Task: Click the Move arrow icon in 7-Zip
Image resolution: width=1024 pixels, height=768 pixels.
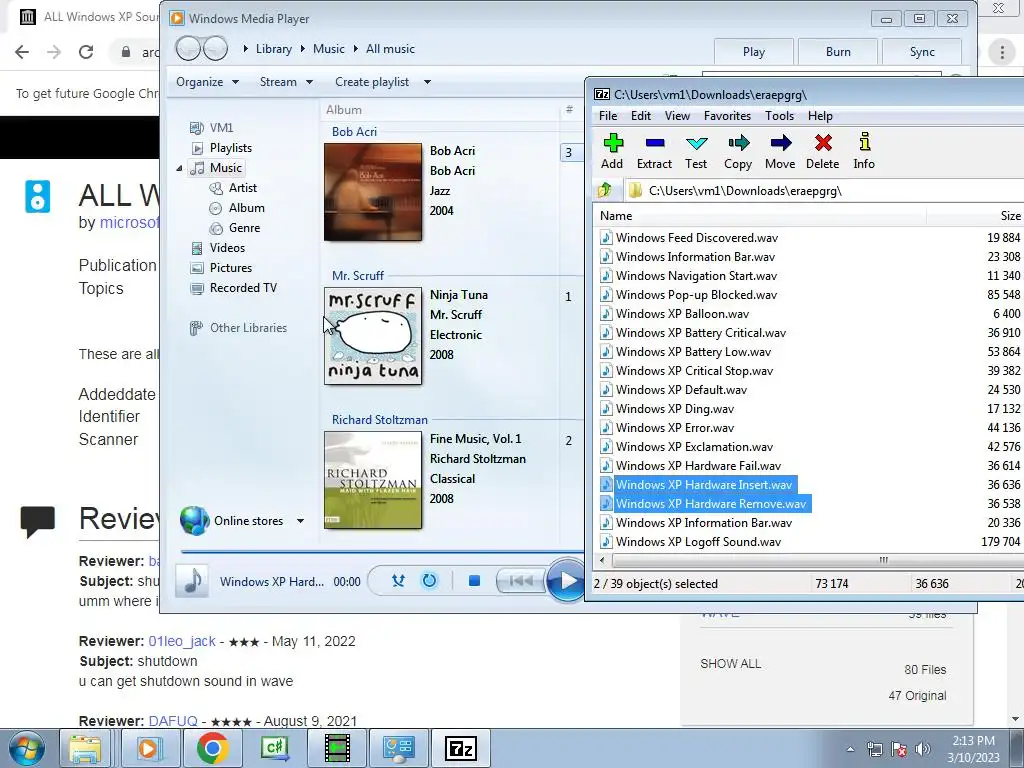Action: pos(780,143)
